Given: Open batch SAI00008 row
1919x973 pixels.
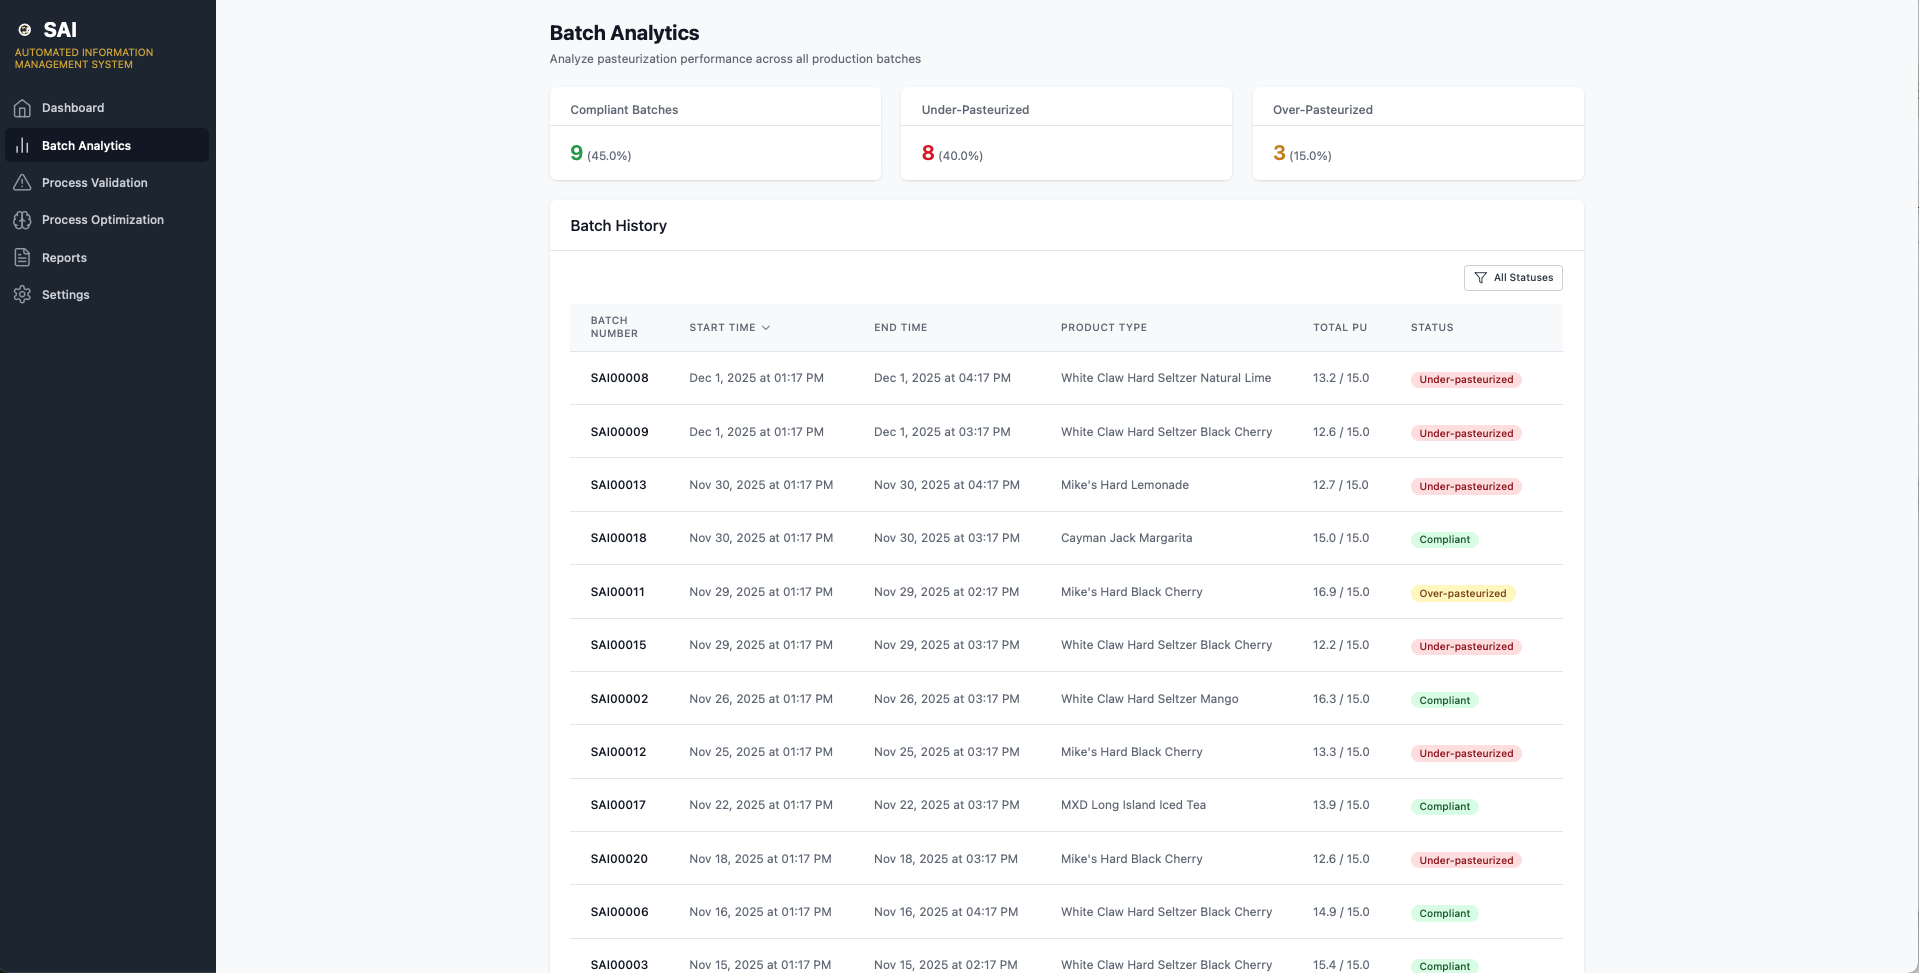Looking at the screenshot, I should coord(1066,378).
